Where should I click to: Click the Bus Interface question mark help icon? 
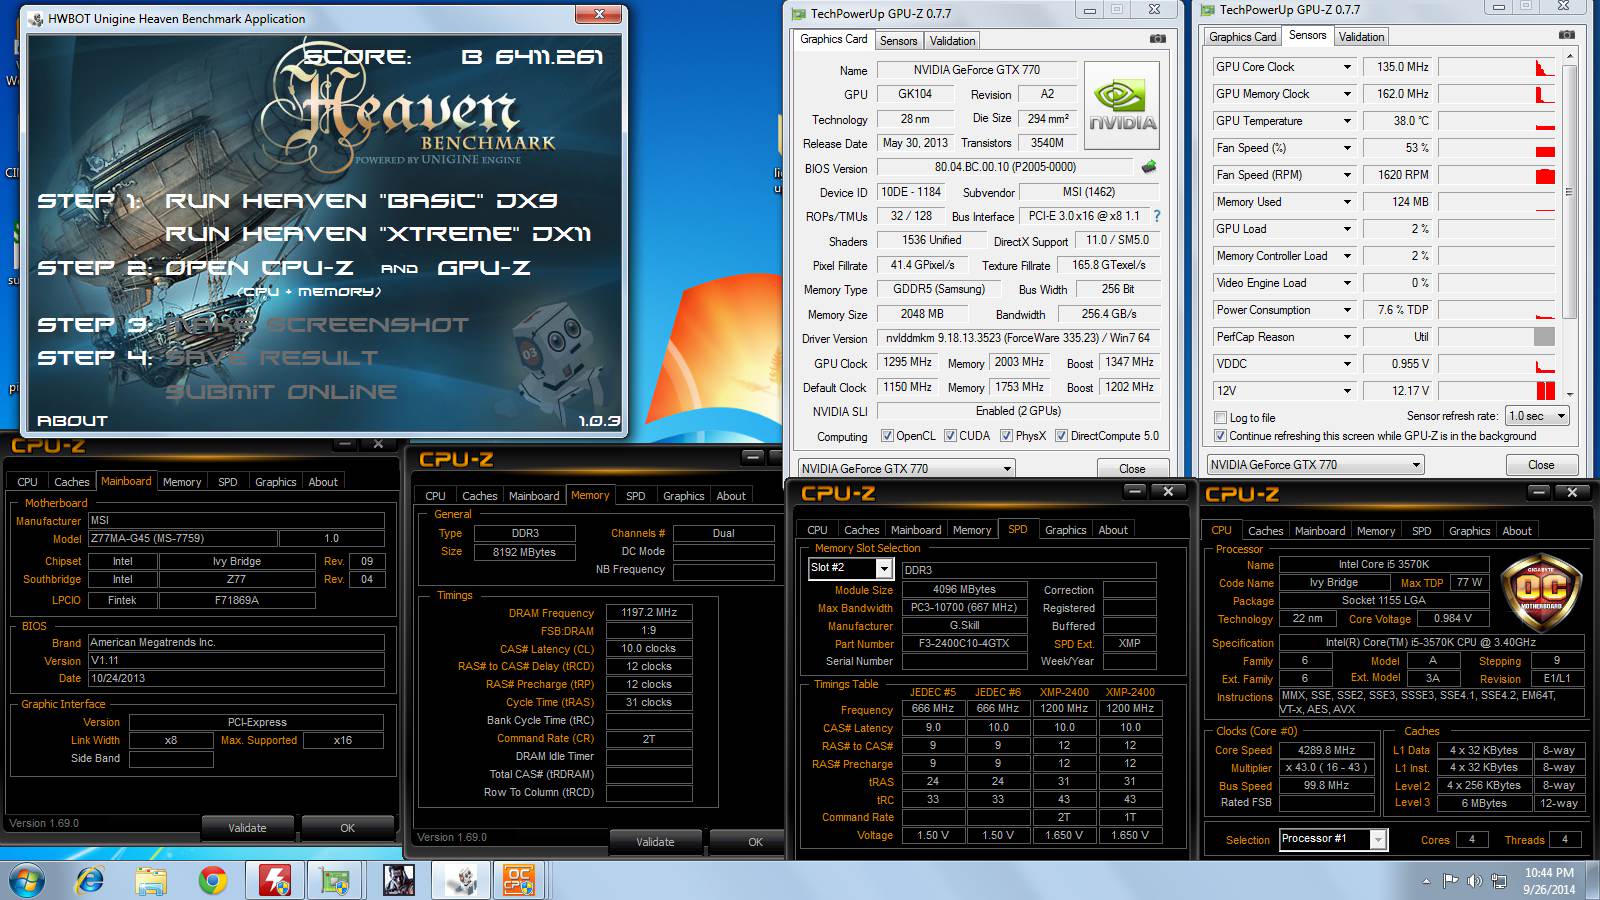[x=1157, y=216]
